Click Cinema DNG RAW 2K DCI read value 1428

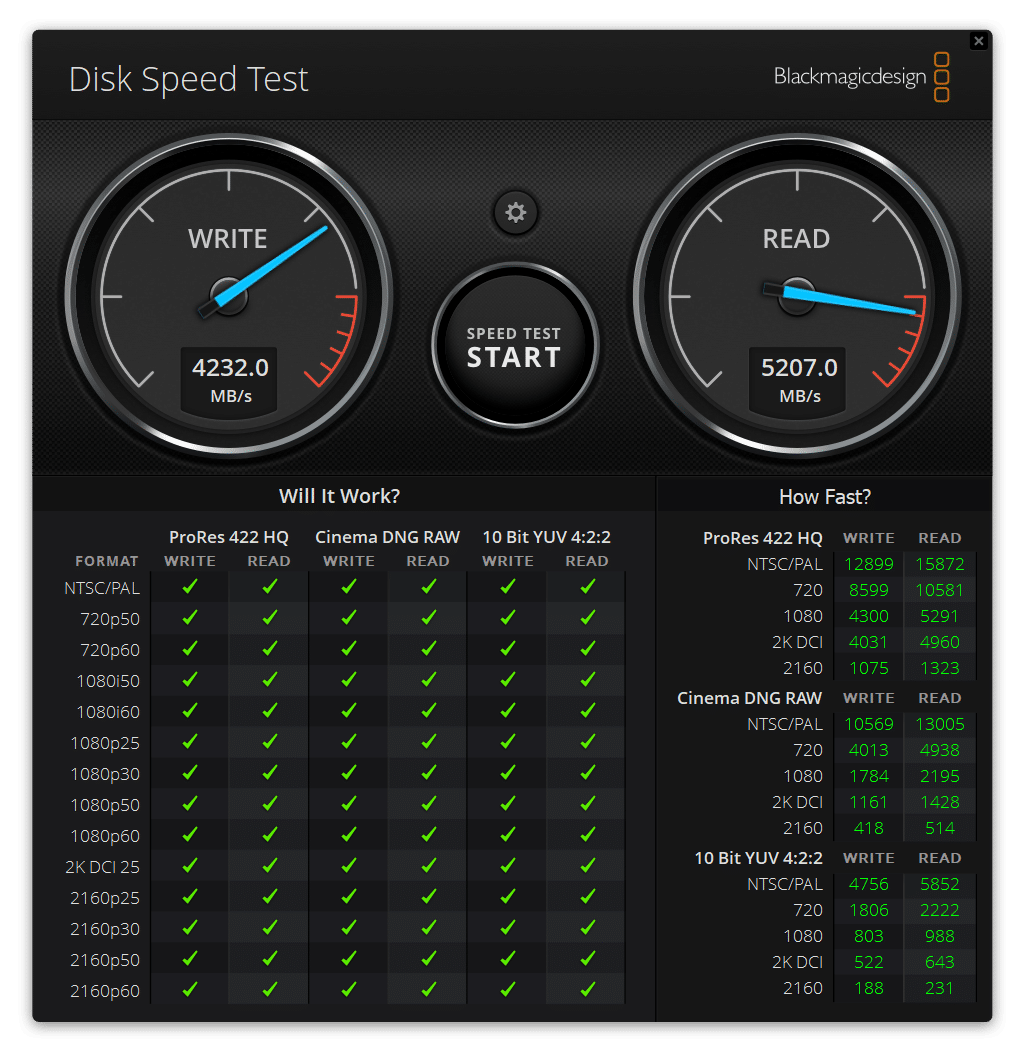tap(939, 802)
